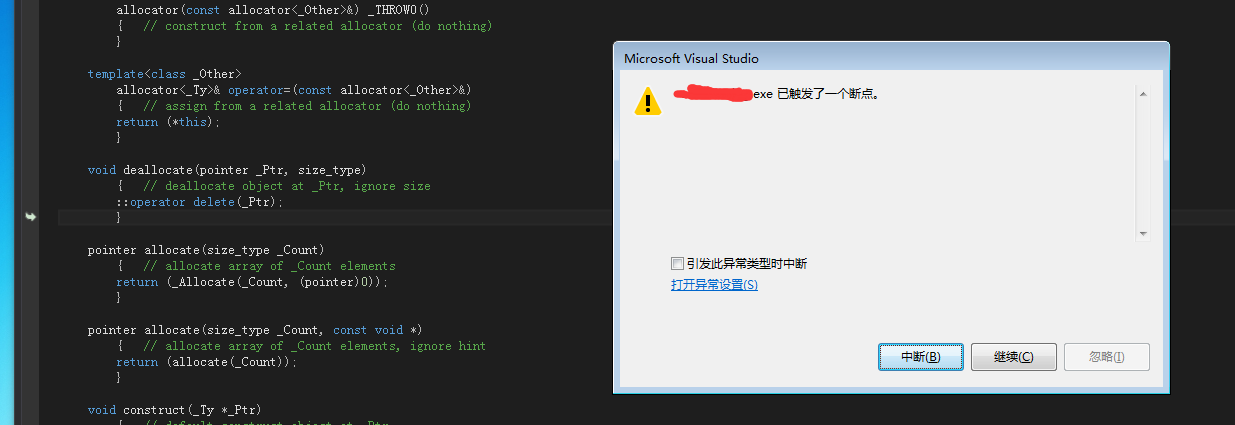
Task: Click the line 'void construct(_Ty *_Ptr)'
Action: pyautogui.click(x=174, y=410)
